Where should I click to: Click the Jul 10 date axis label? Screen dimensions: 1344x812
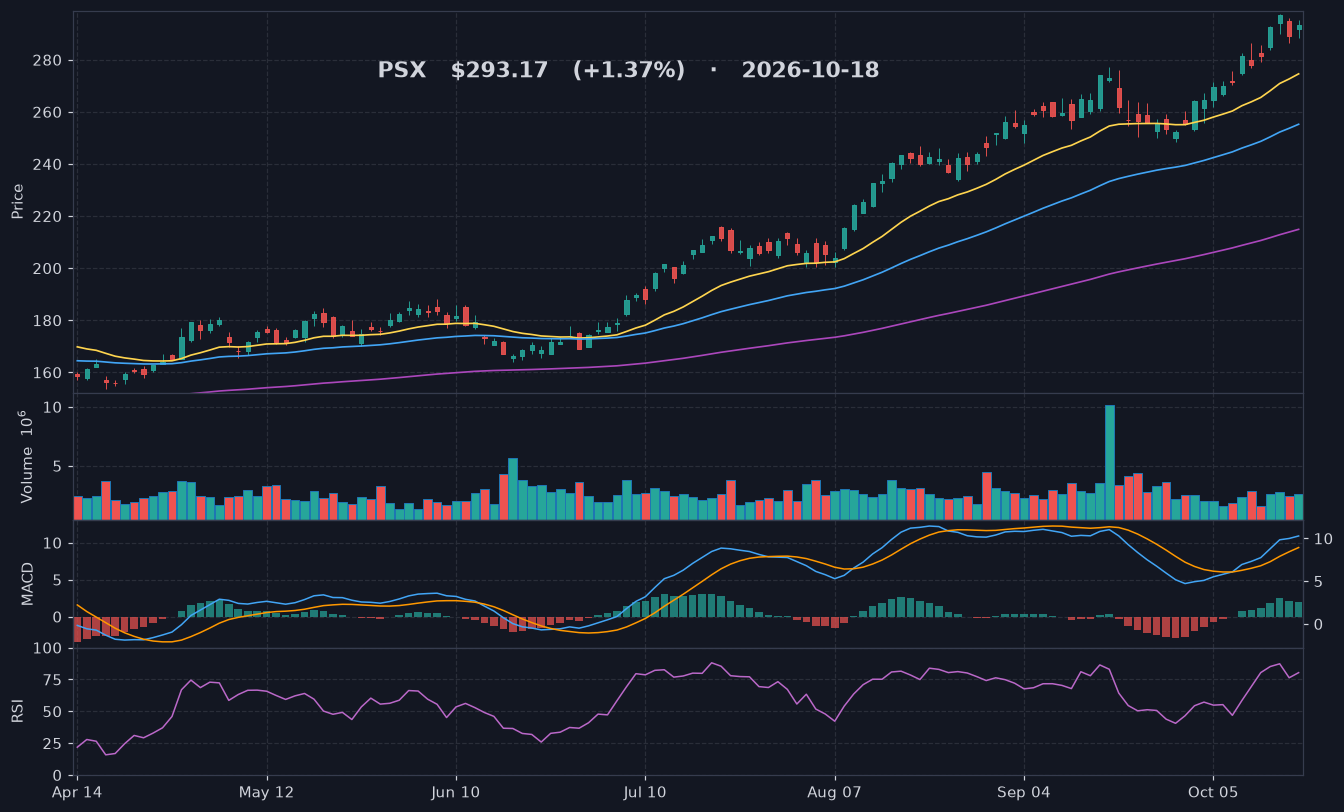pos(645,793)
